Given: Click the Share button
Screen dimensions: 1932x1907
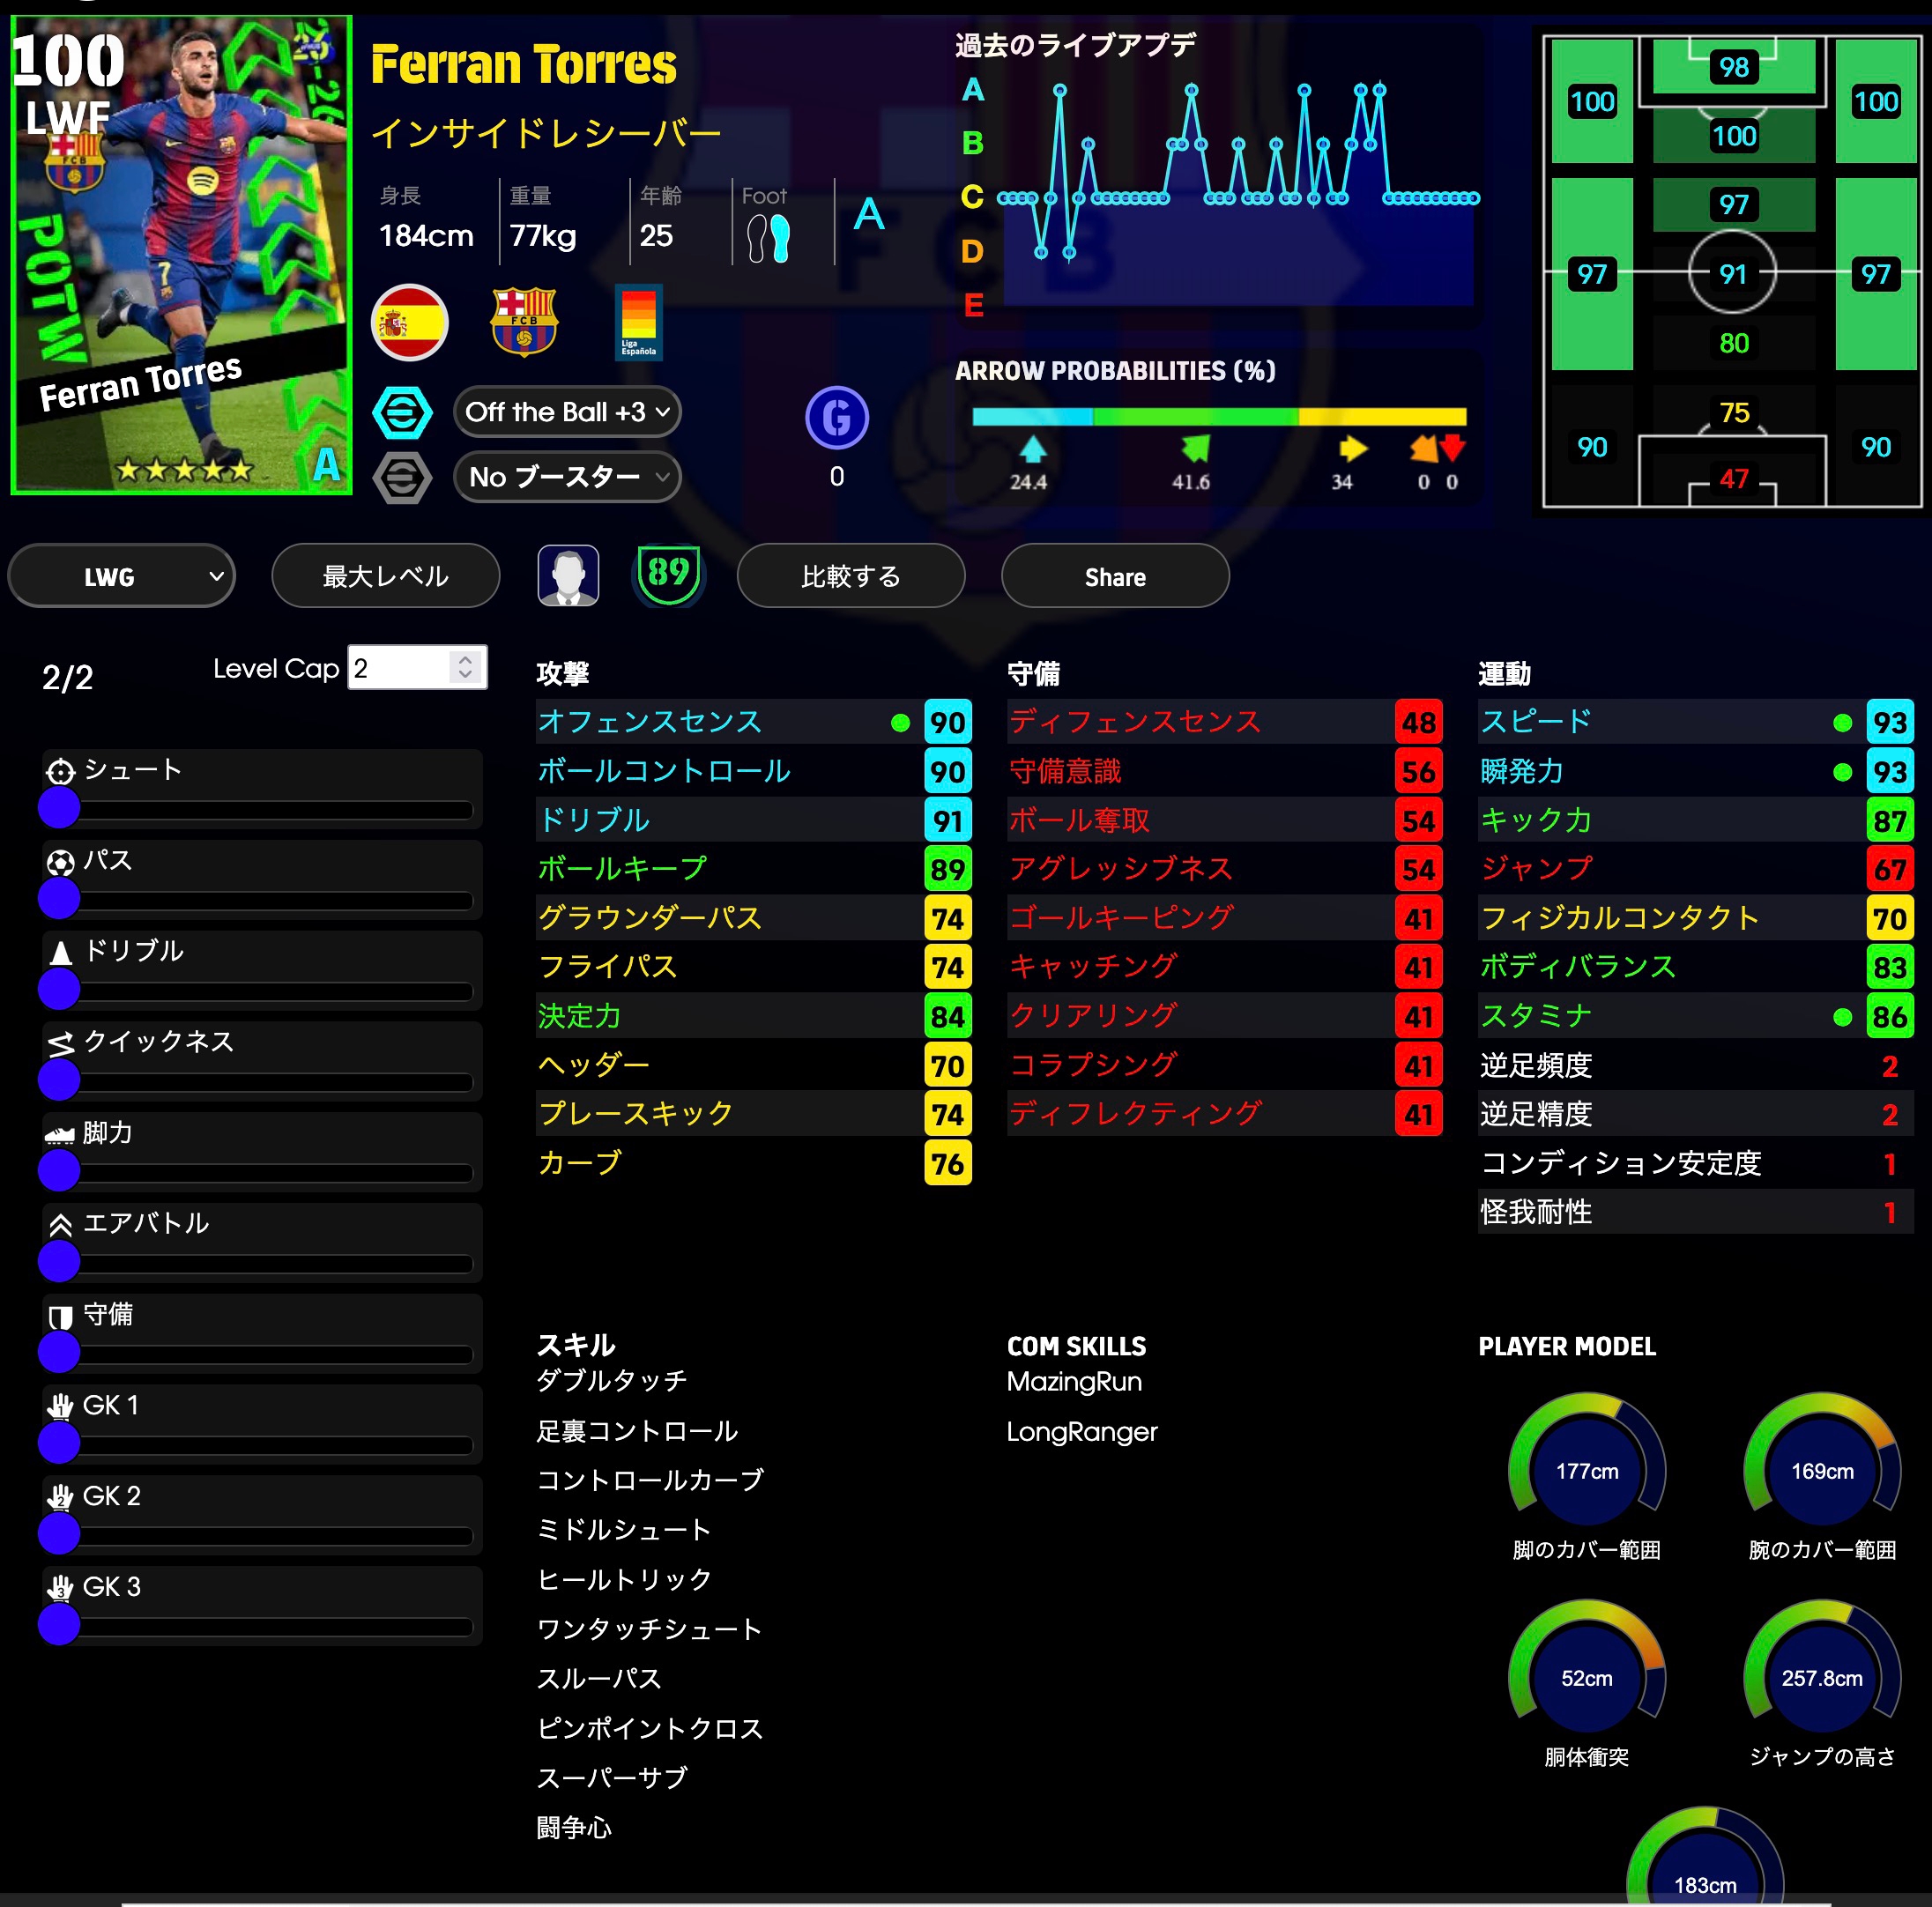Looking at the screenshot, I should click(1115, 576).
